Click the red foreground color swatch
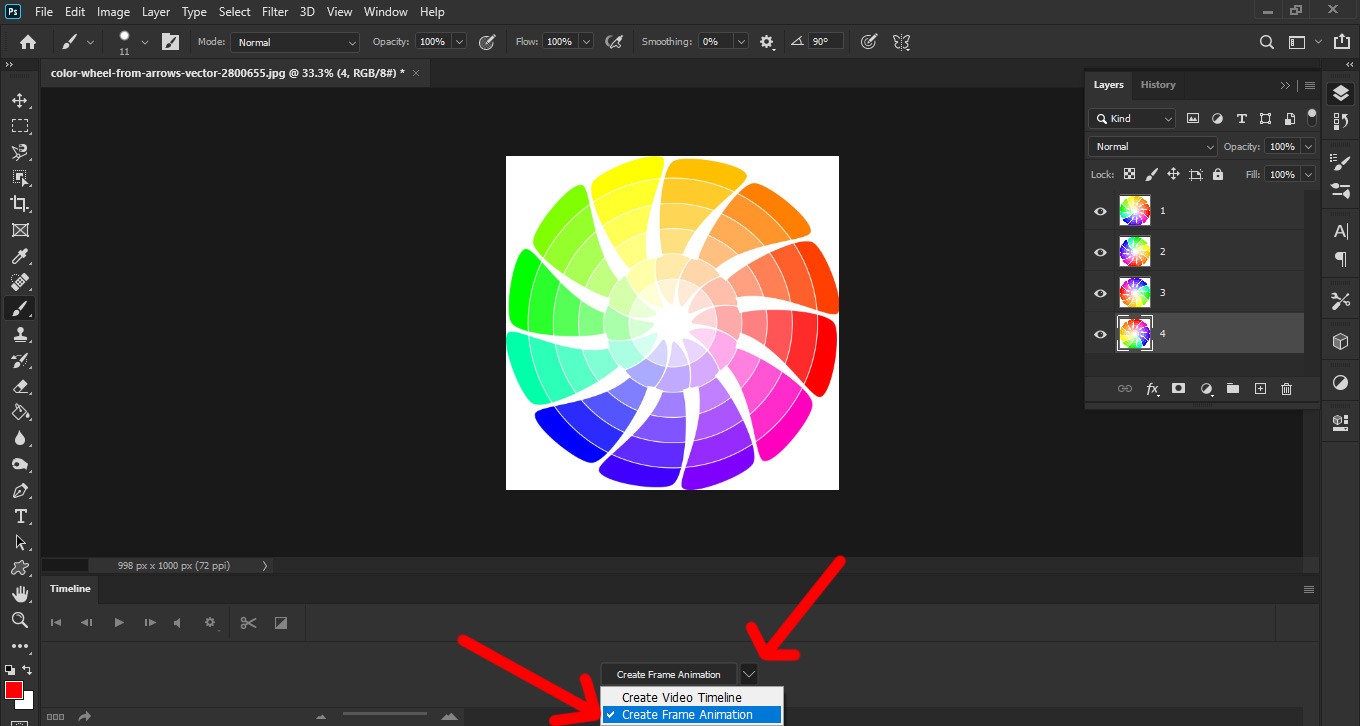 14,691
